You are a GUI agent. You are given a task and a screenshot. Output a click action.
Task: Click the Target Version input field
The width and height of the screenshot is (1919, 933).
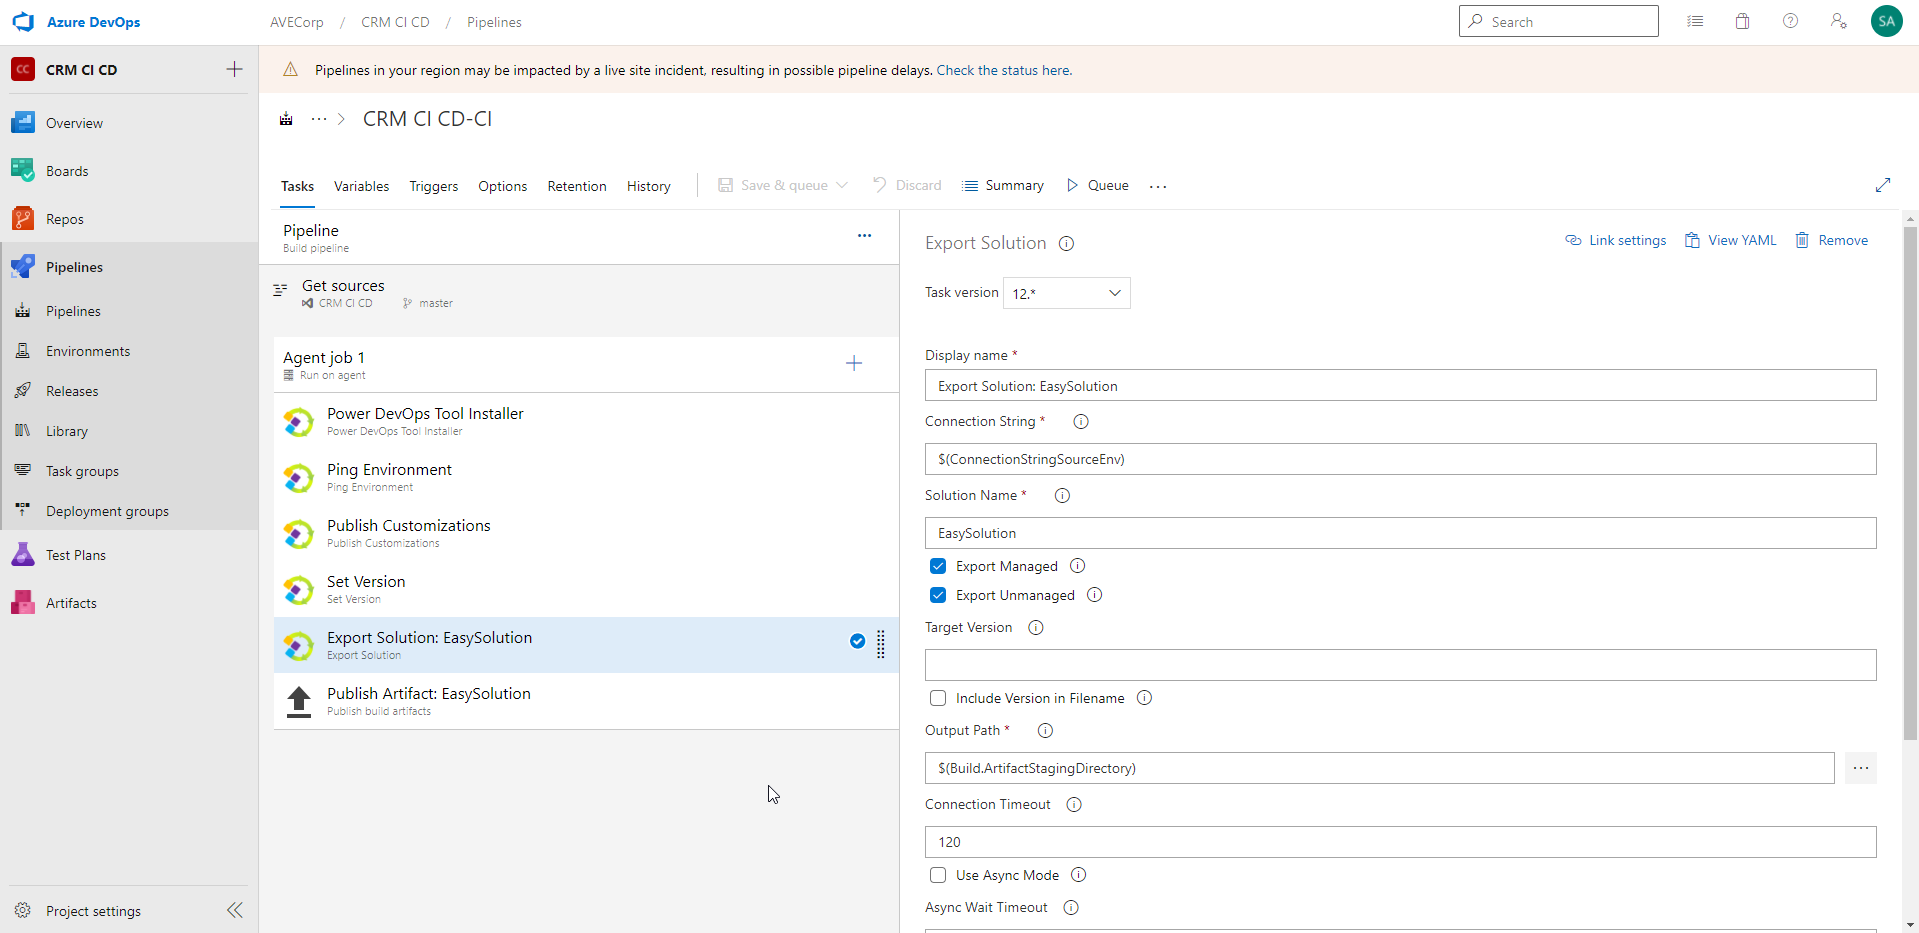tap(1400, 665)
